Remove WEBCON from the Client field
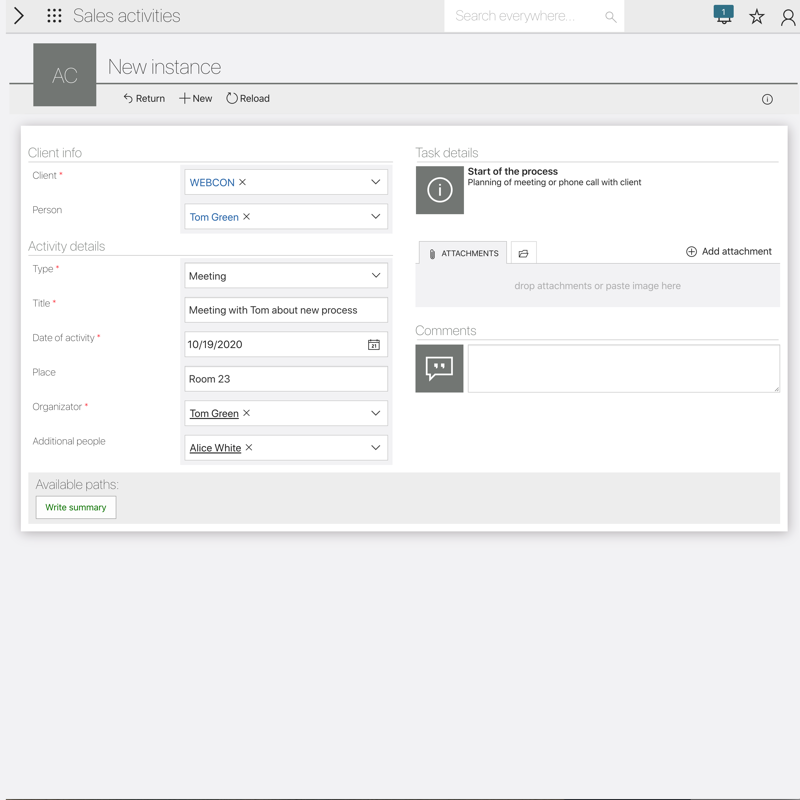The width and height of the screenshot is (800, 800). coord(243,183)
